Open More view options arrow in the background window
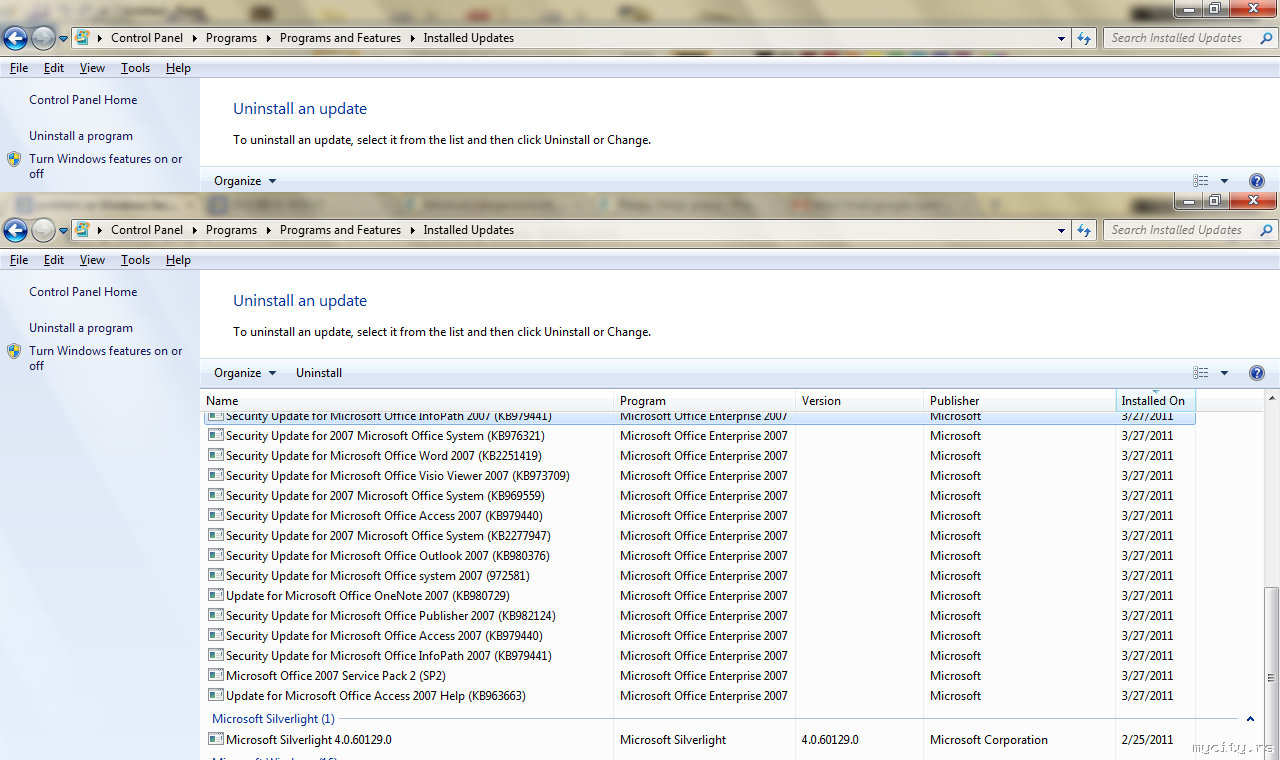1280x760 pixels. [1224, 181]
